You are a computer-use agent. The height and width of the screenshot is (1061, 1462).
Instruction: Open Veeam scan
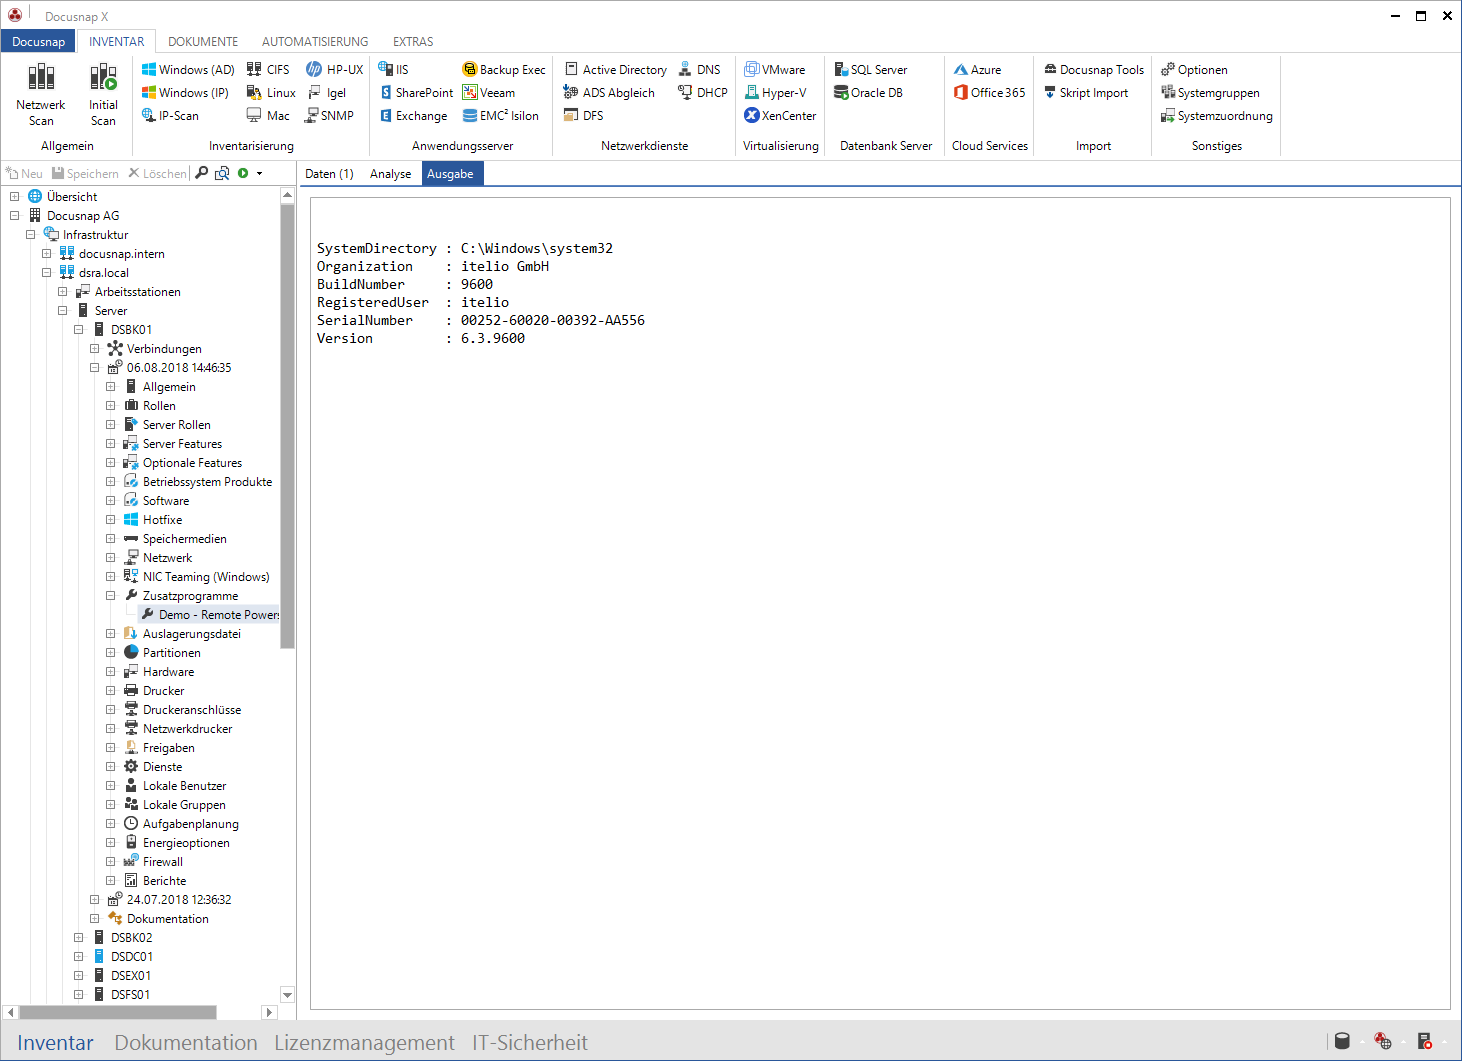click(489, 92)
